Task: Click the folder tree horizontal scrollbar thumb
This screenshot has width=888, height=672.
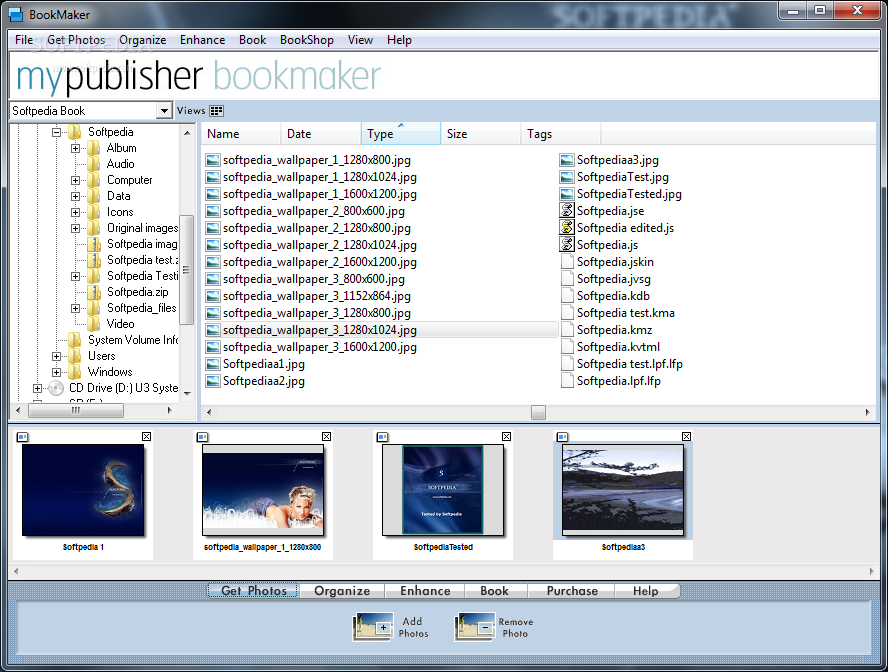Action: [76, 410]
